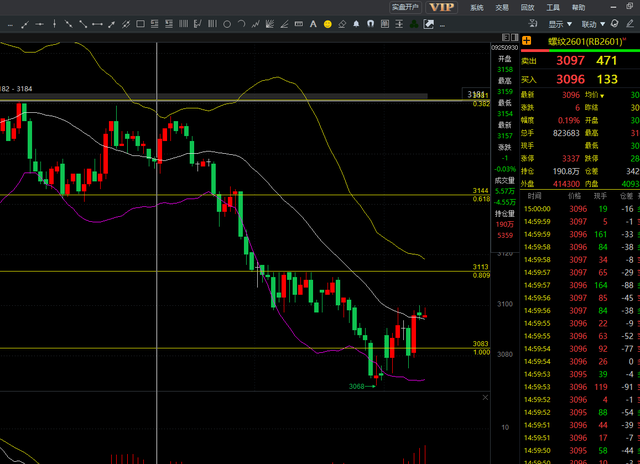Viewport: 640px width, 464px height.
Task: Select the price label box tool
Action: point(299,24)
